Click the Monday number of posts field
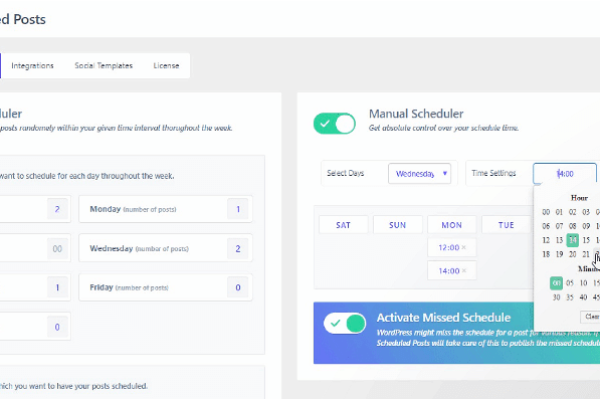Image resolution: width=600 pixels, height=400 pixels. coord(238,209)
